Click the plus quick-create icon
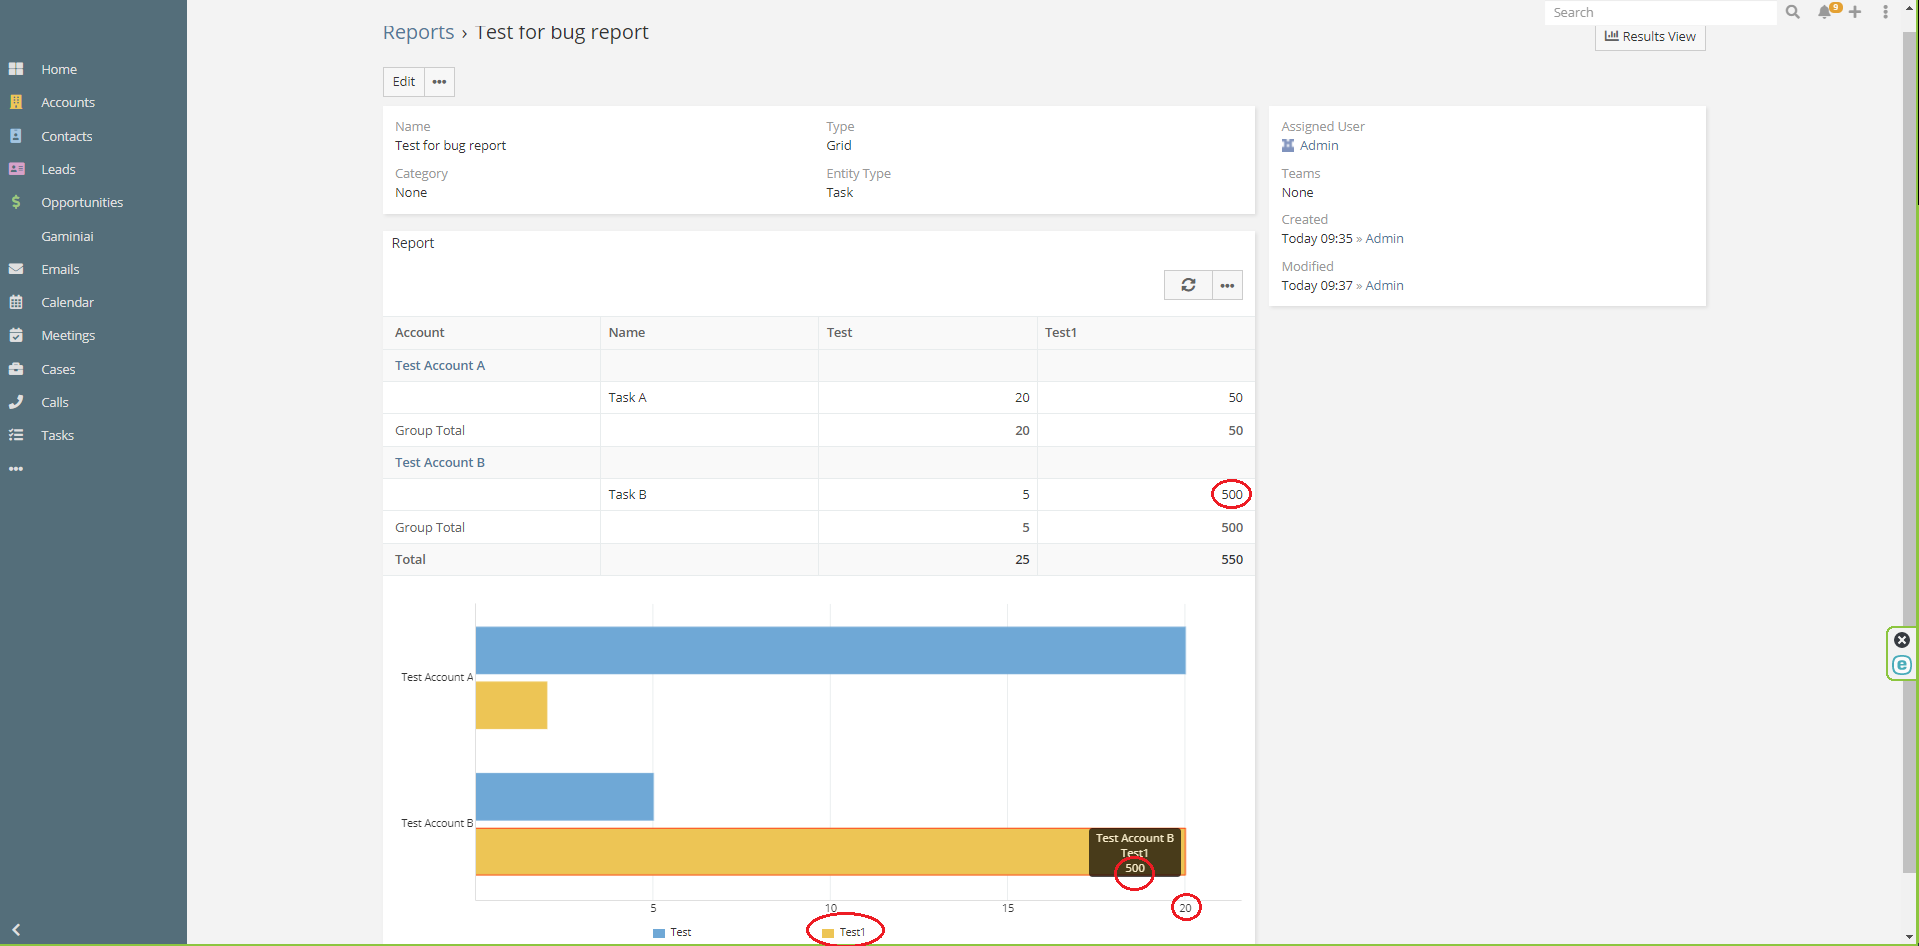The width and height of the screenshot is (1919, 946). coord(1855,12)
